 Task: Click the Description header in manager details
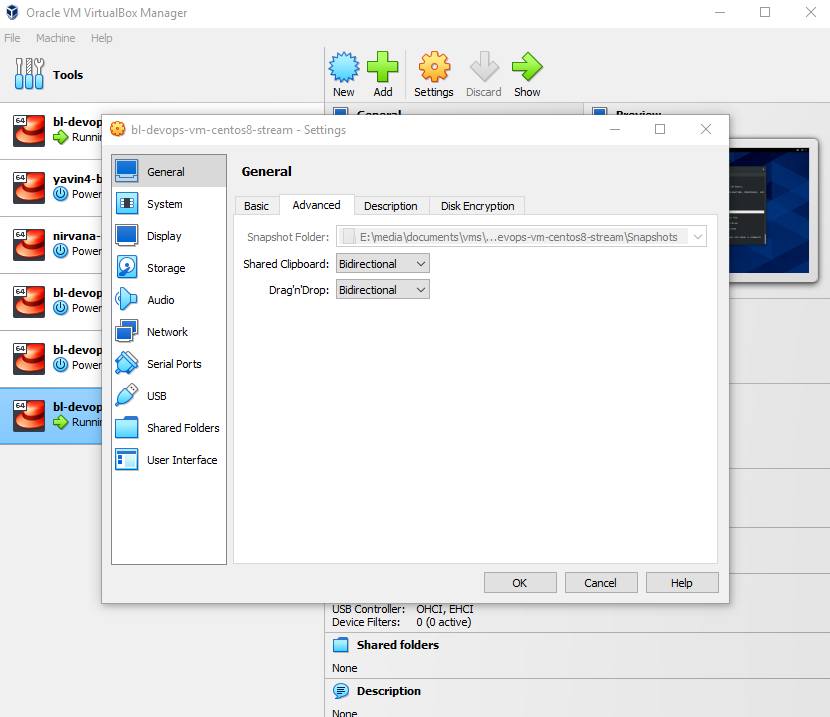click(x=389, y=691)
